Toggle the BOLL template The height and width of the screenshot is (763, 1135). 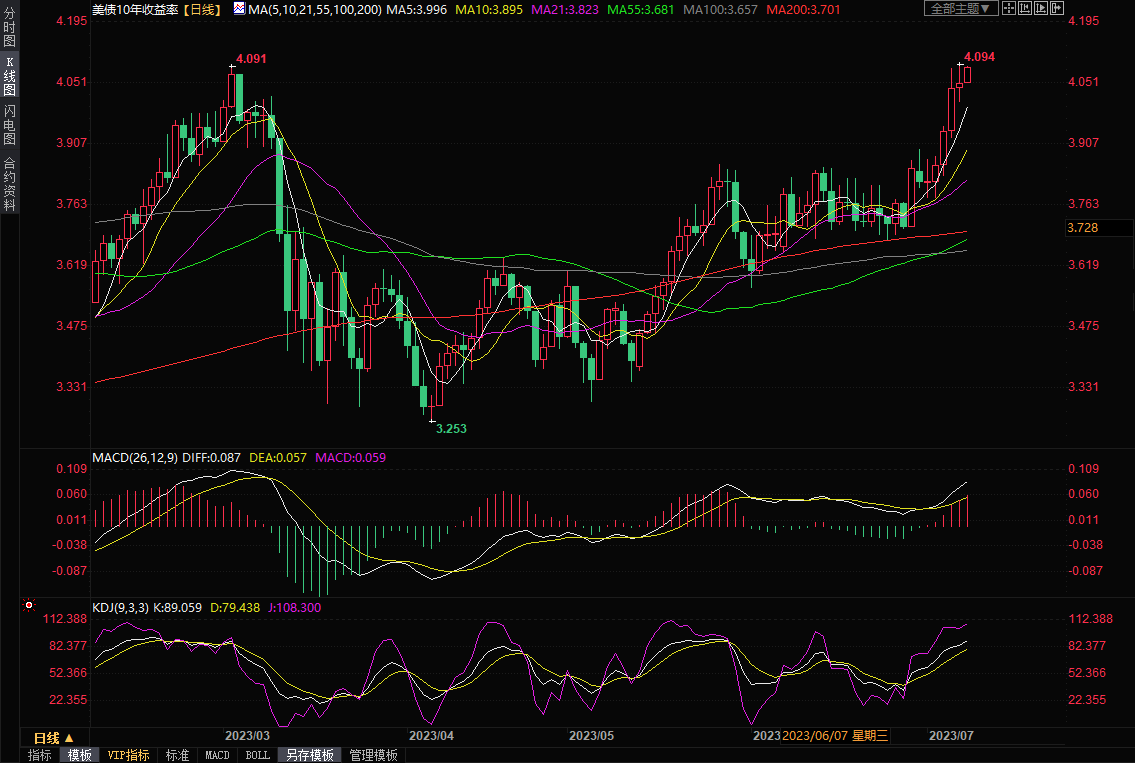(257, 755)
